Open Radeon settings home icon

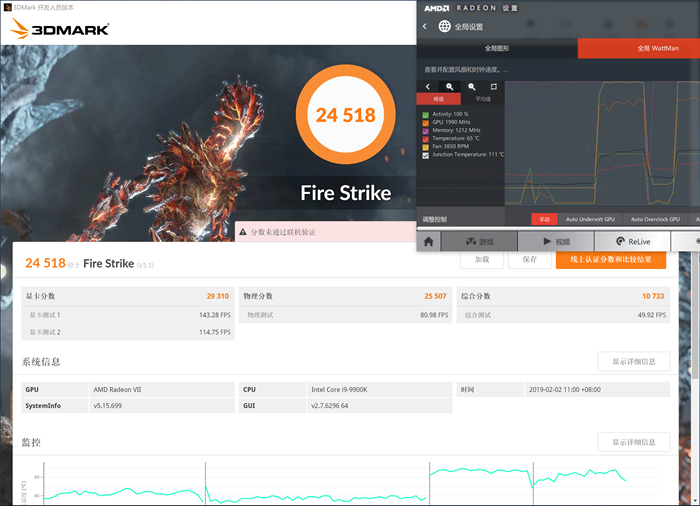[x=429, y=242]
